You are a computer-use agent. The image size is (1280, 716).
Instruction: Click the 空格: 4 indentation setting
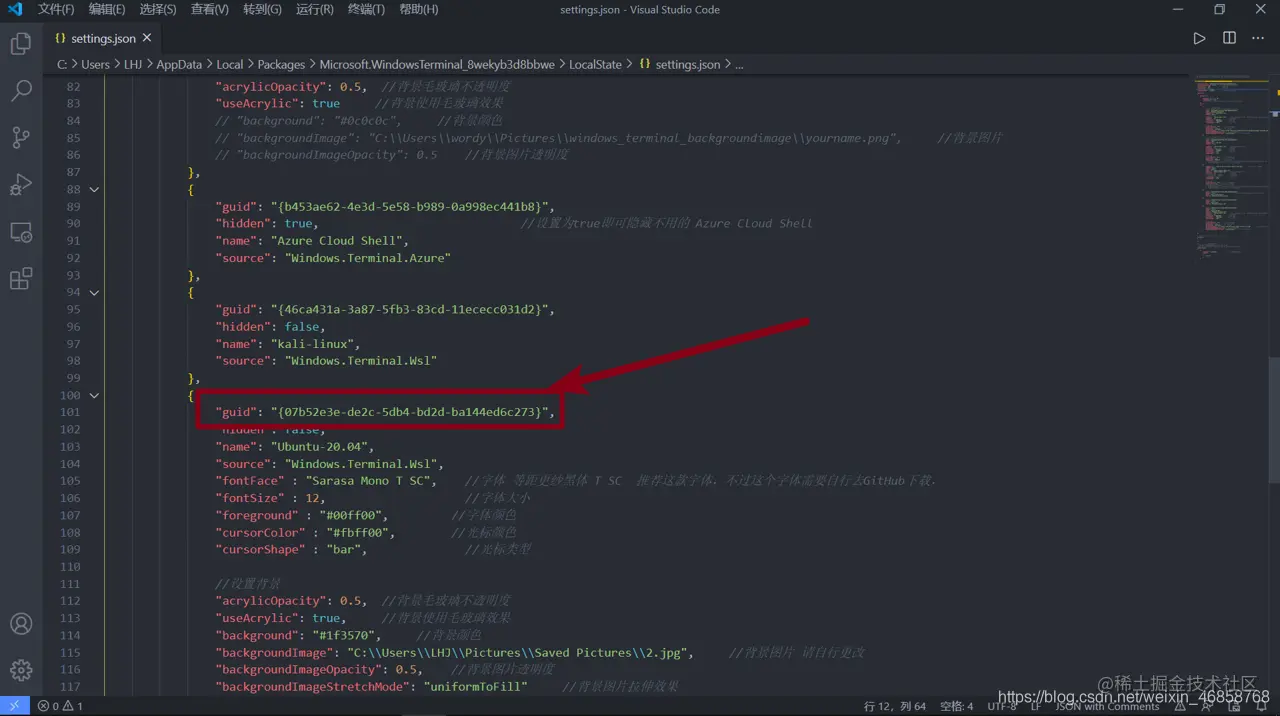tap(957, 706)
